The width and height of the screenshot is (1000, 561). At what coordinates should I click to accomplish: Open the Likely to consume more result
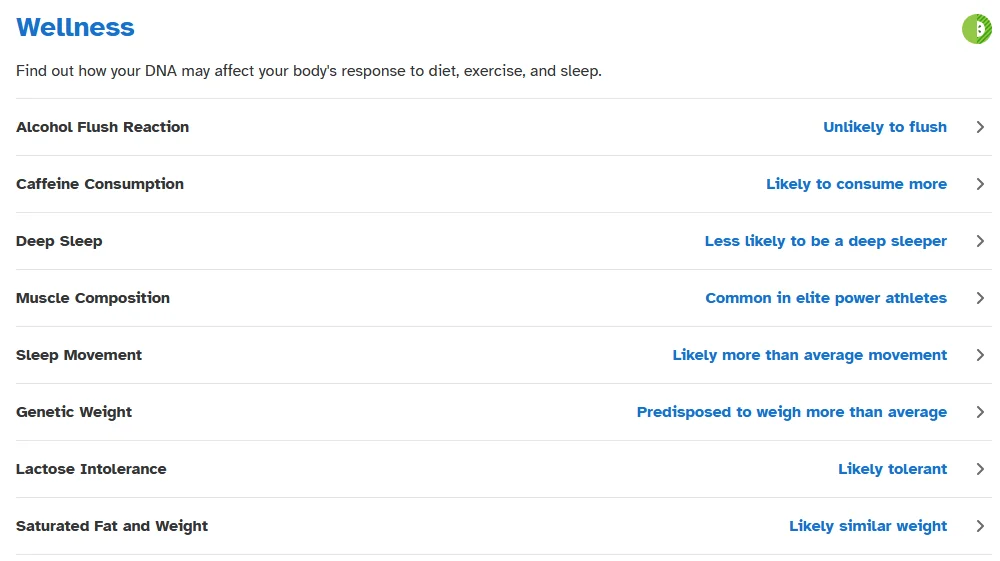pos(856,184)
